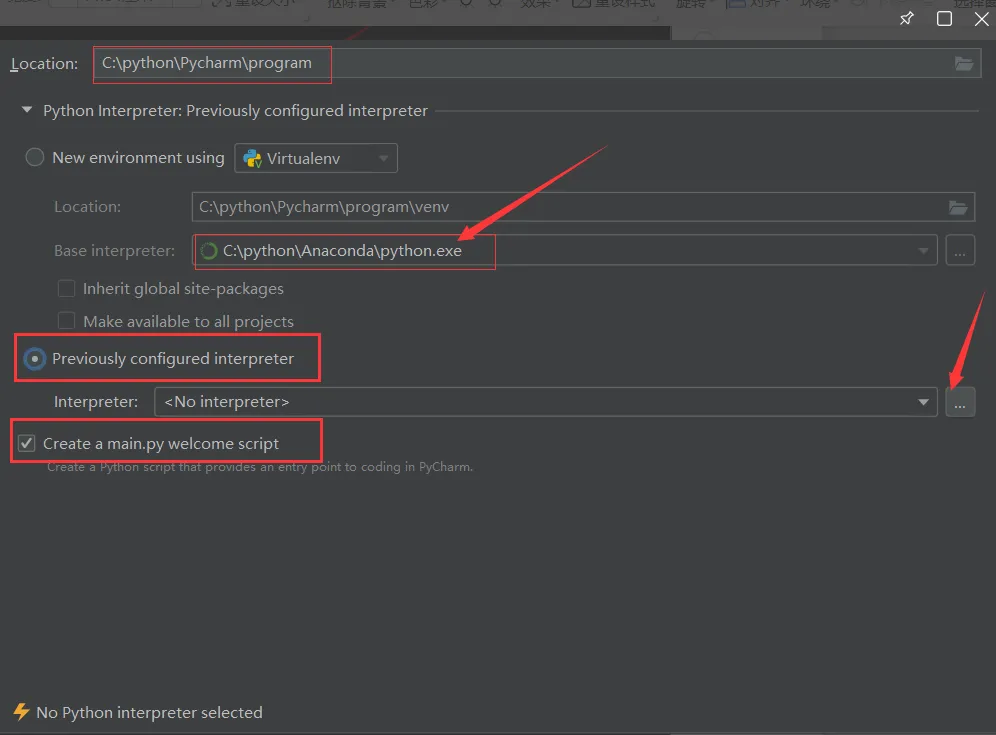Click ellipsis button beside Interpreter dropdown

tap(960, 402)
